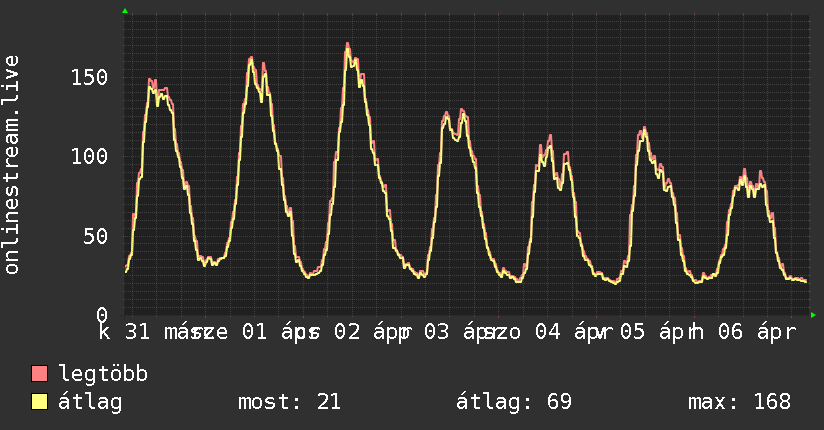This screenshot has width=824, height=430.
Task: Click the green arrow atop the y-axis
Action: (125, 11)
